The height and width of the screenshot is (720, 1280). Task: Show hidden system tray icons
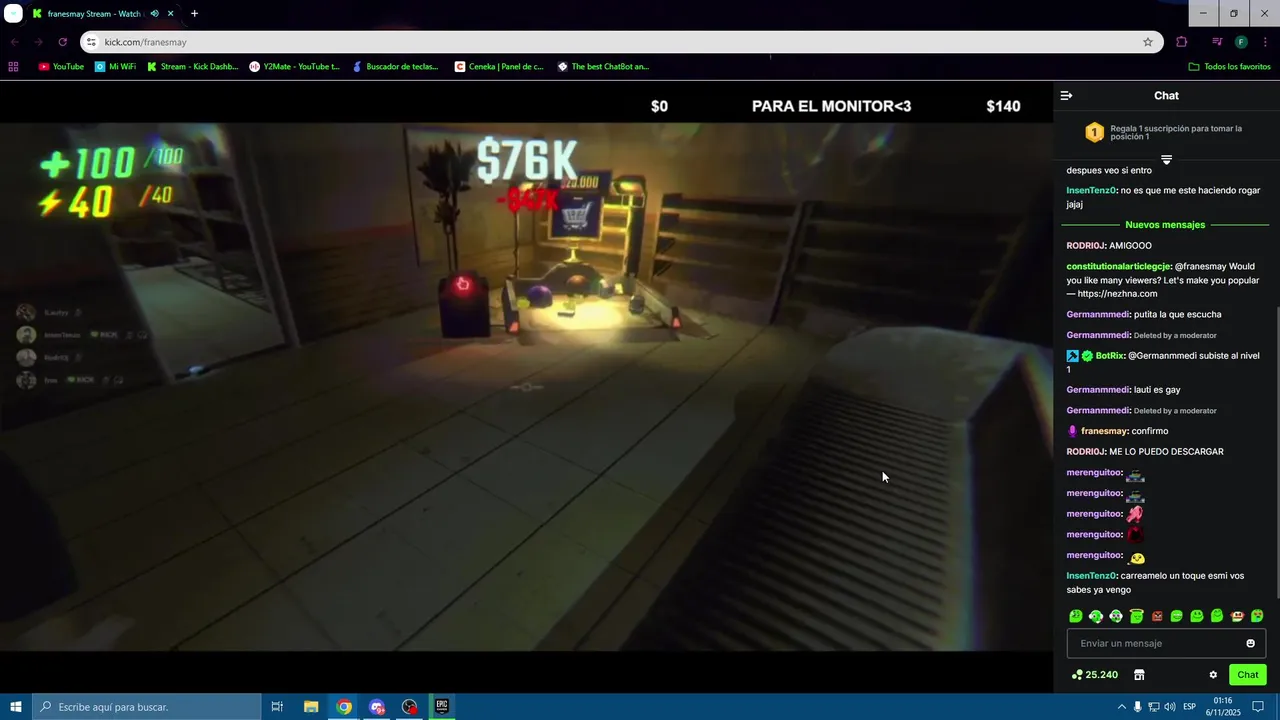pyautogui.click(x=1120, y=707)
